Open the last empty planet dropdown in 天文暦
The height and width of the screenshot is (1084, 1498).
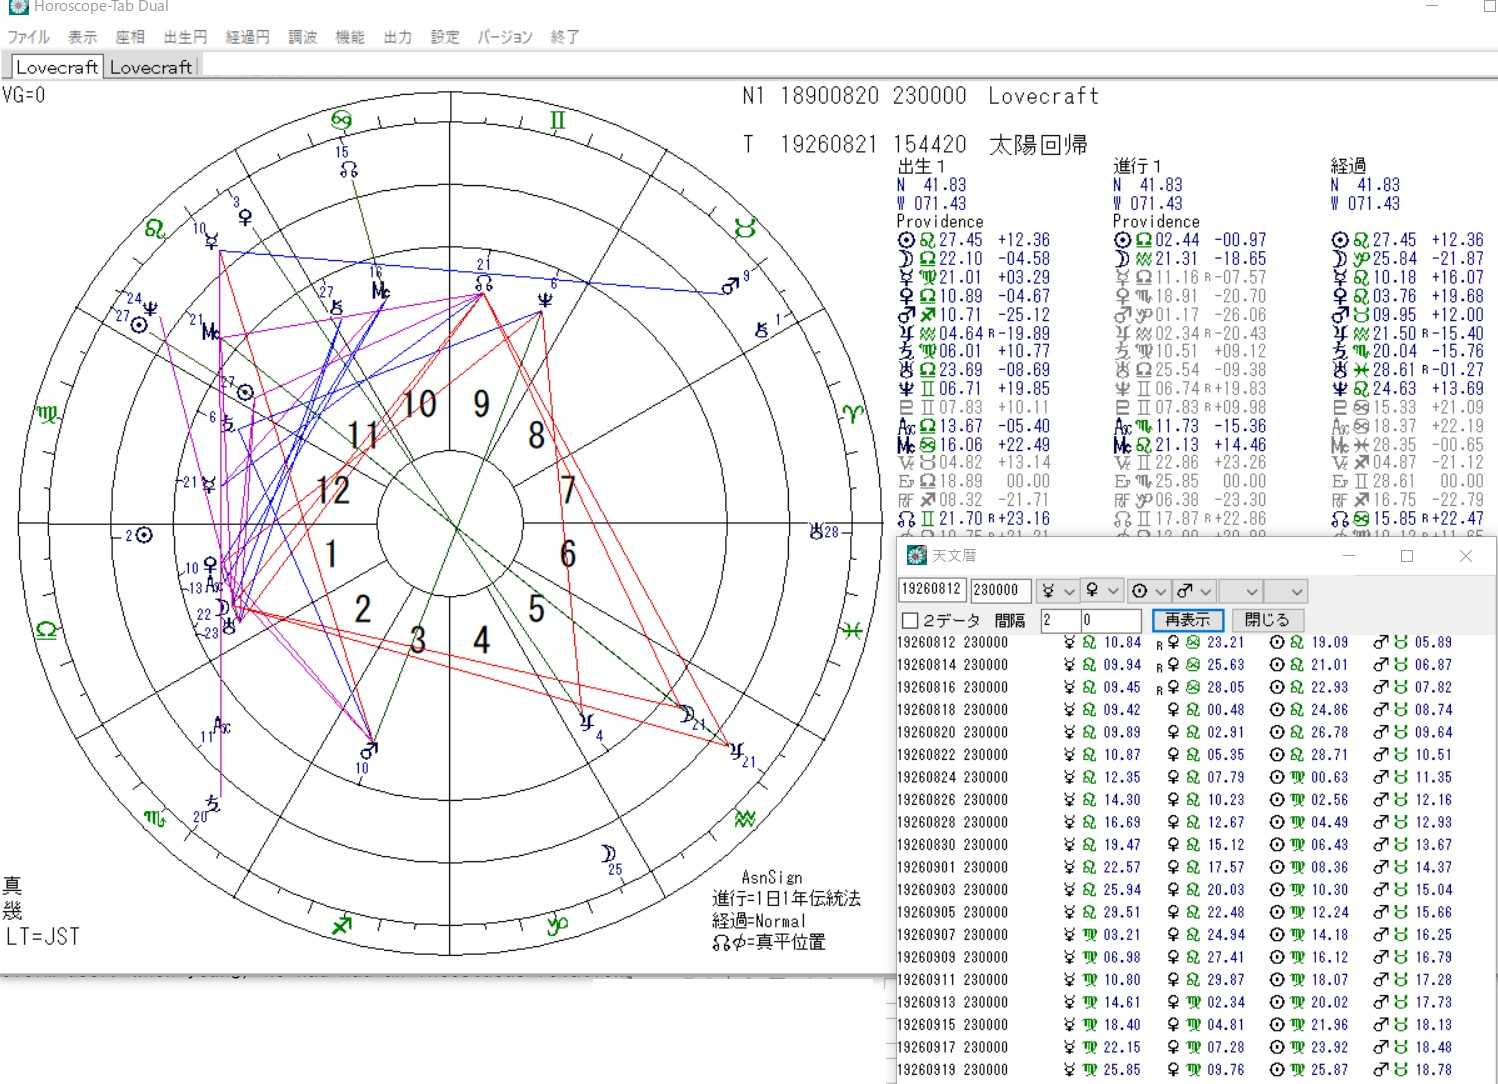tap(1285, 591)
